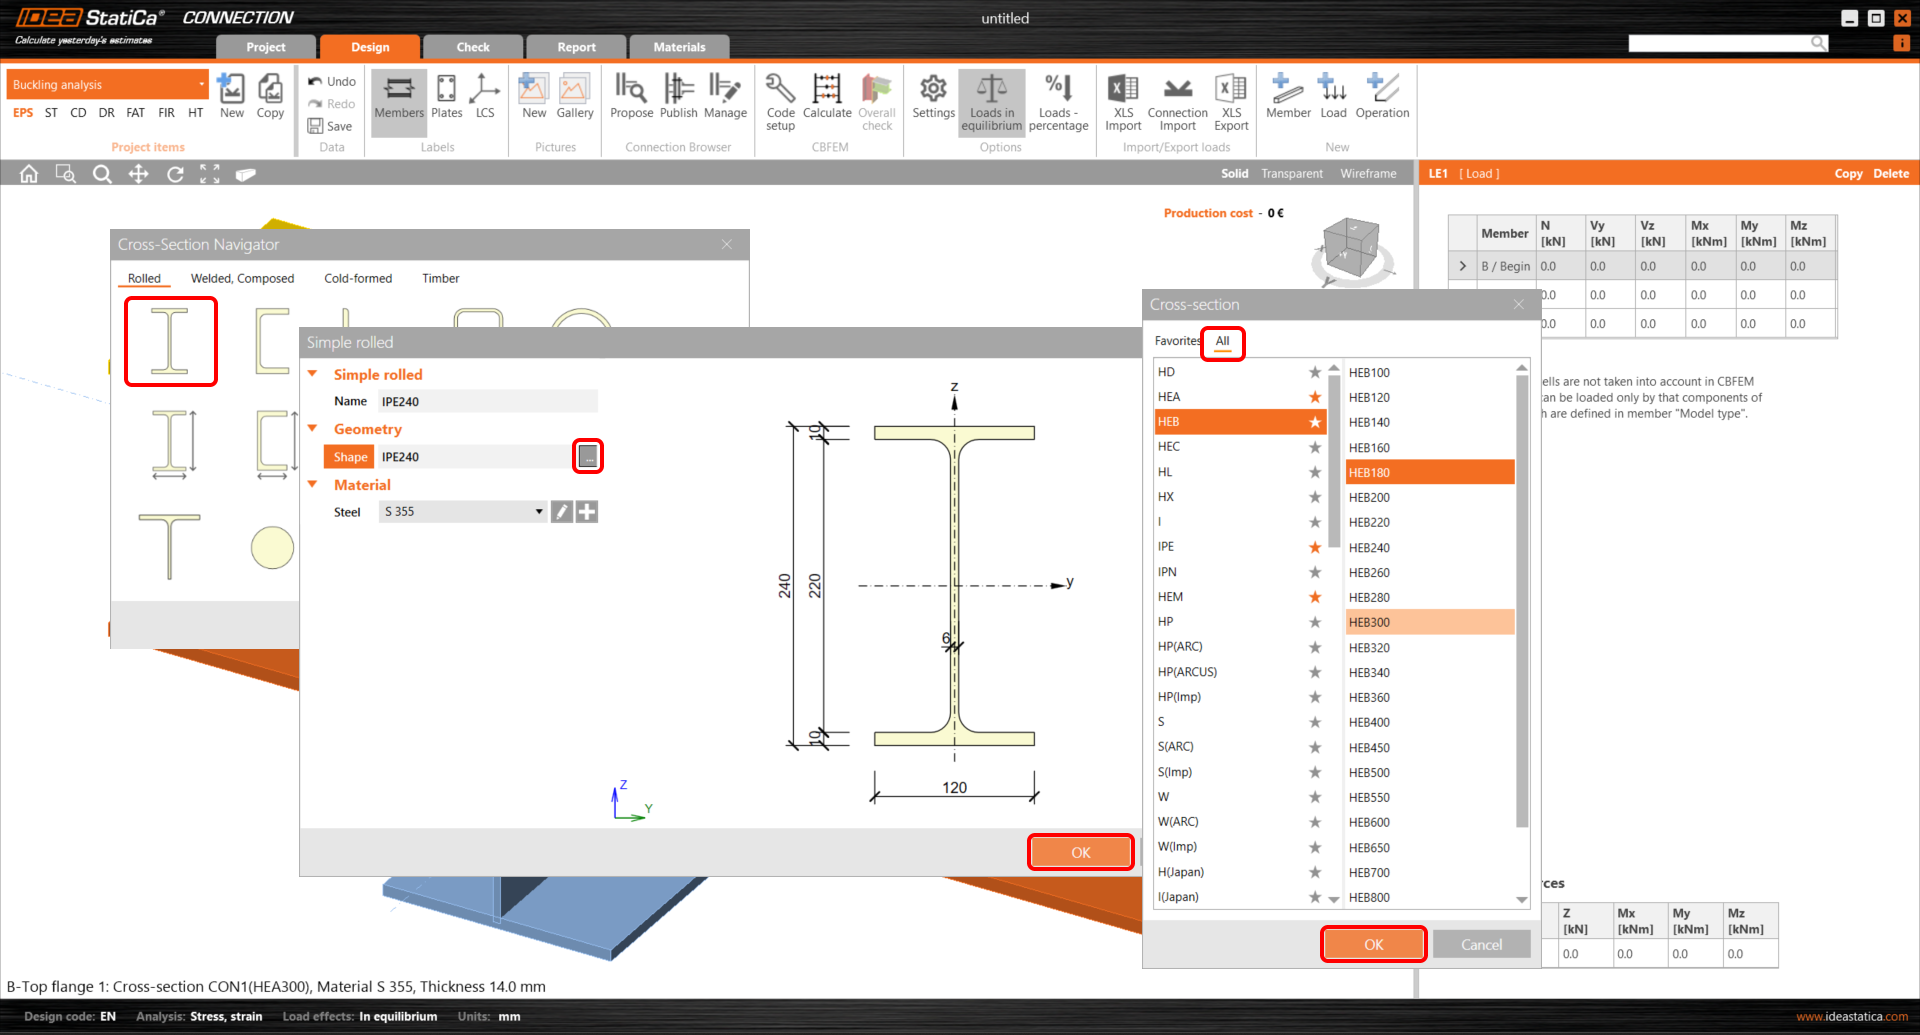Image resolution: width=1920 pixels, height=1035 pixels.
Task: Toggle favorite star for HEA
Action: point(1315,397)
